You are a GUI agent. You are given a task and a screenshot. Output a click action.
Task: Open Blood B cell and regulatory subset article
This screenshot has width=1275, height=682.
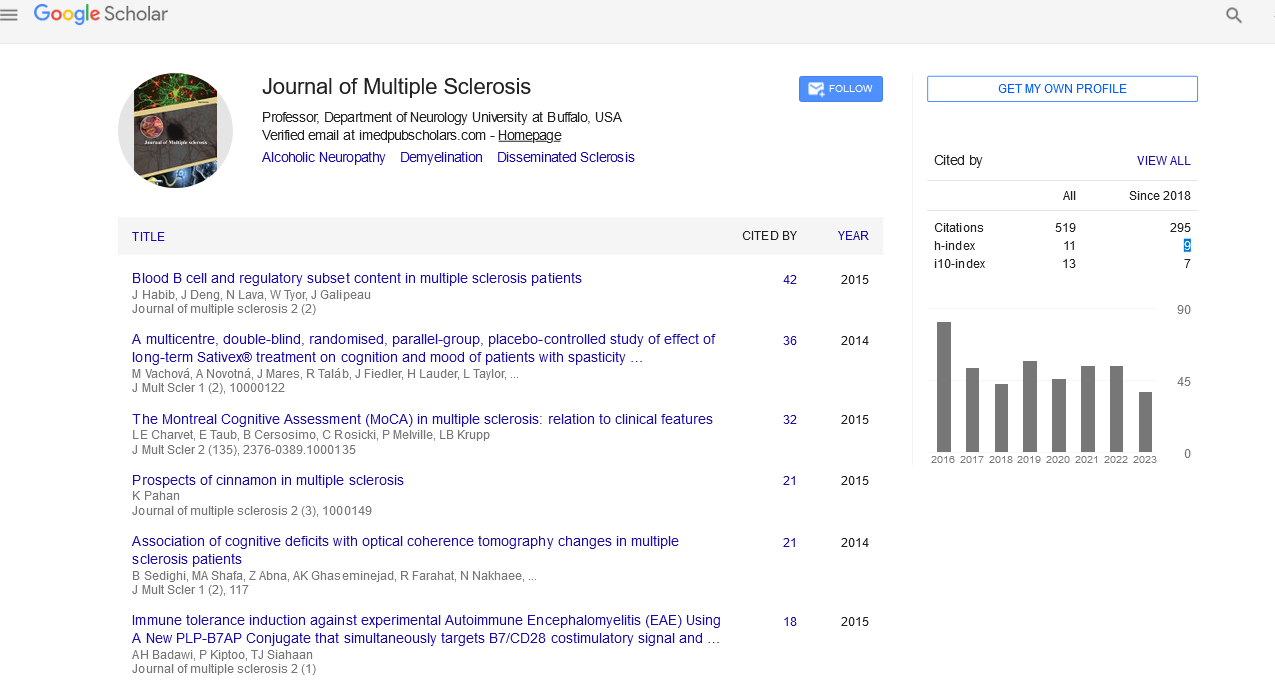click(356, 278)
